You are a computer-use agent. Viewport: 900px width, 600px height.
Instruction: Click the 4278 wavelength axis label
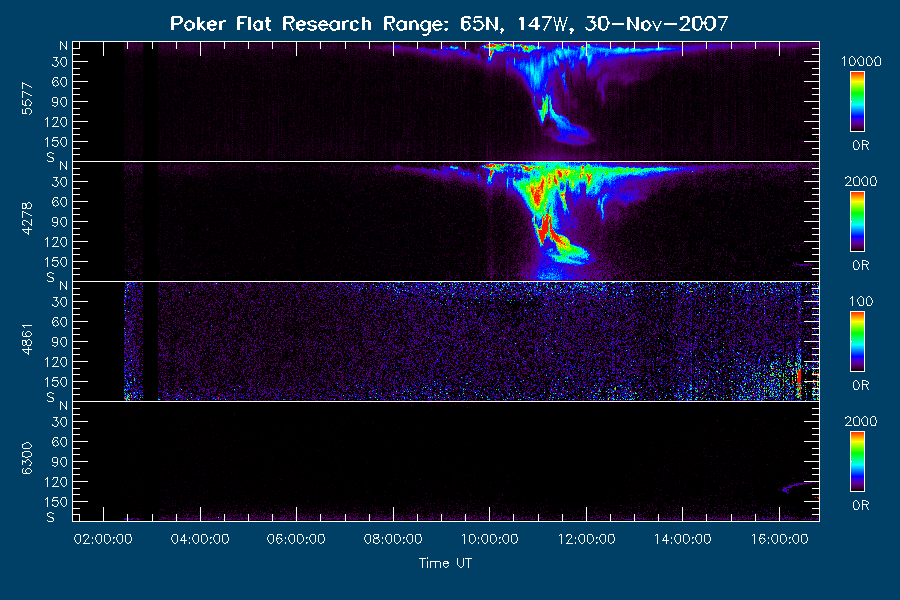click(27, 219)
